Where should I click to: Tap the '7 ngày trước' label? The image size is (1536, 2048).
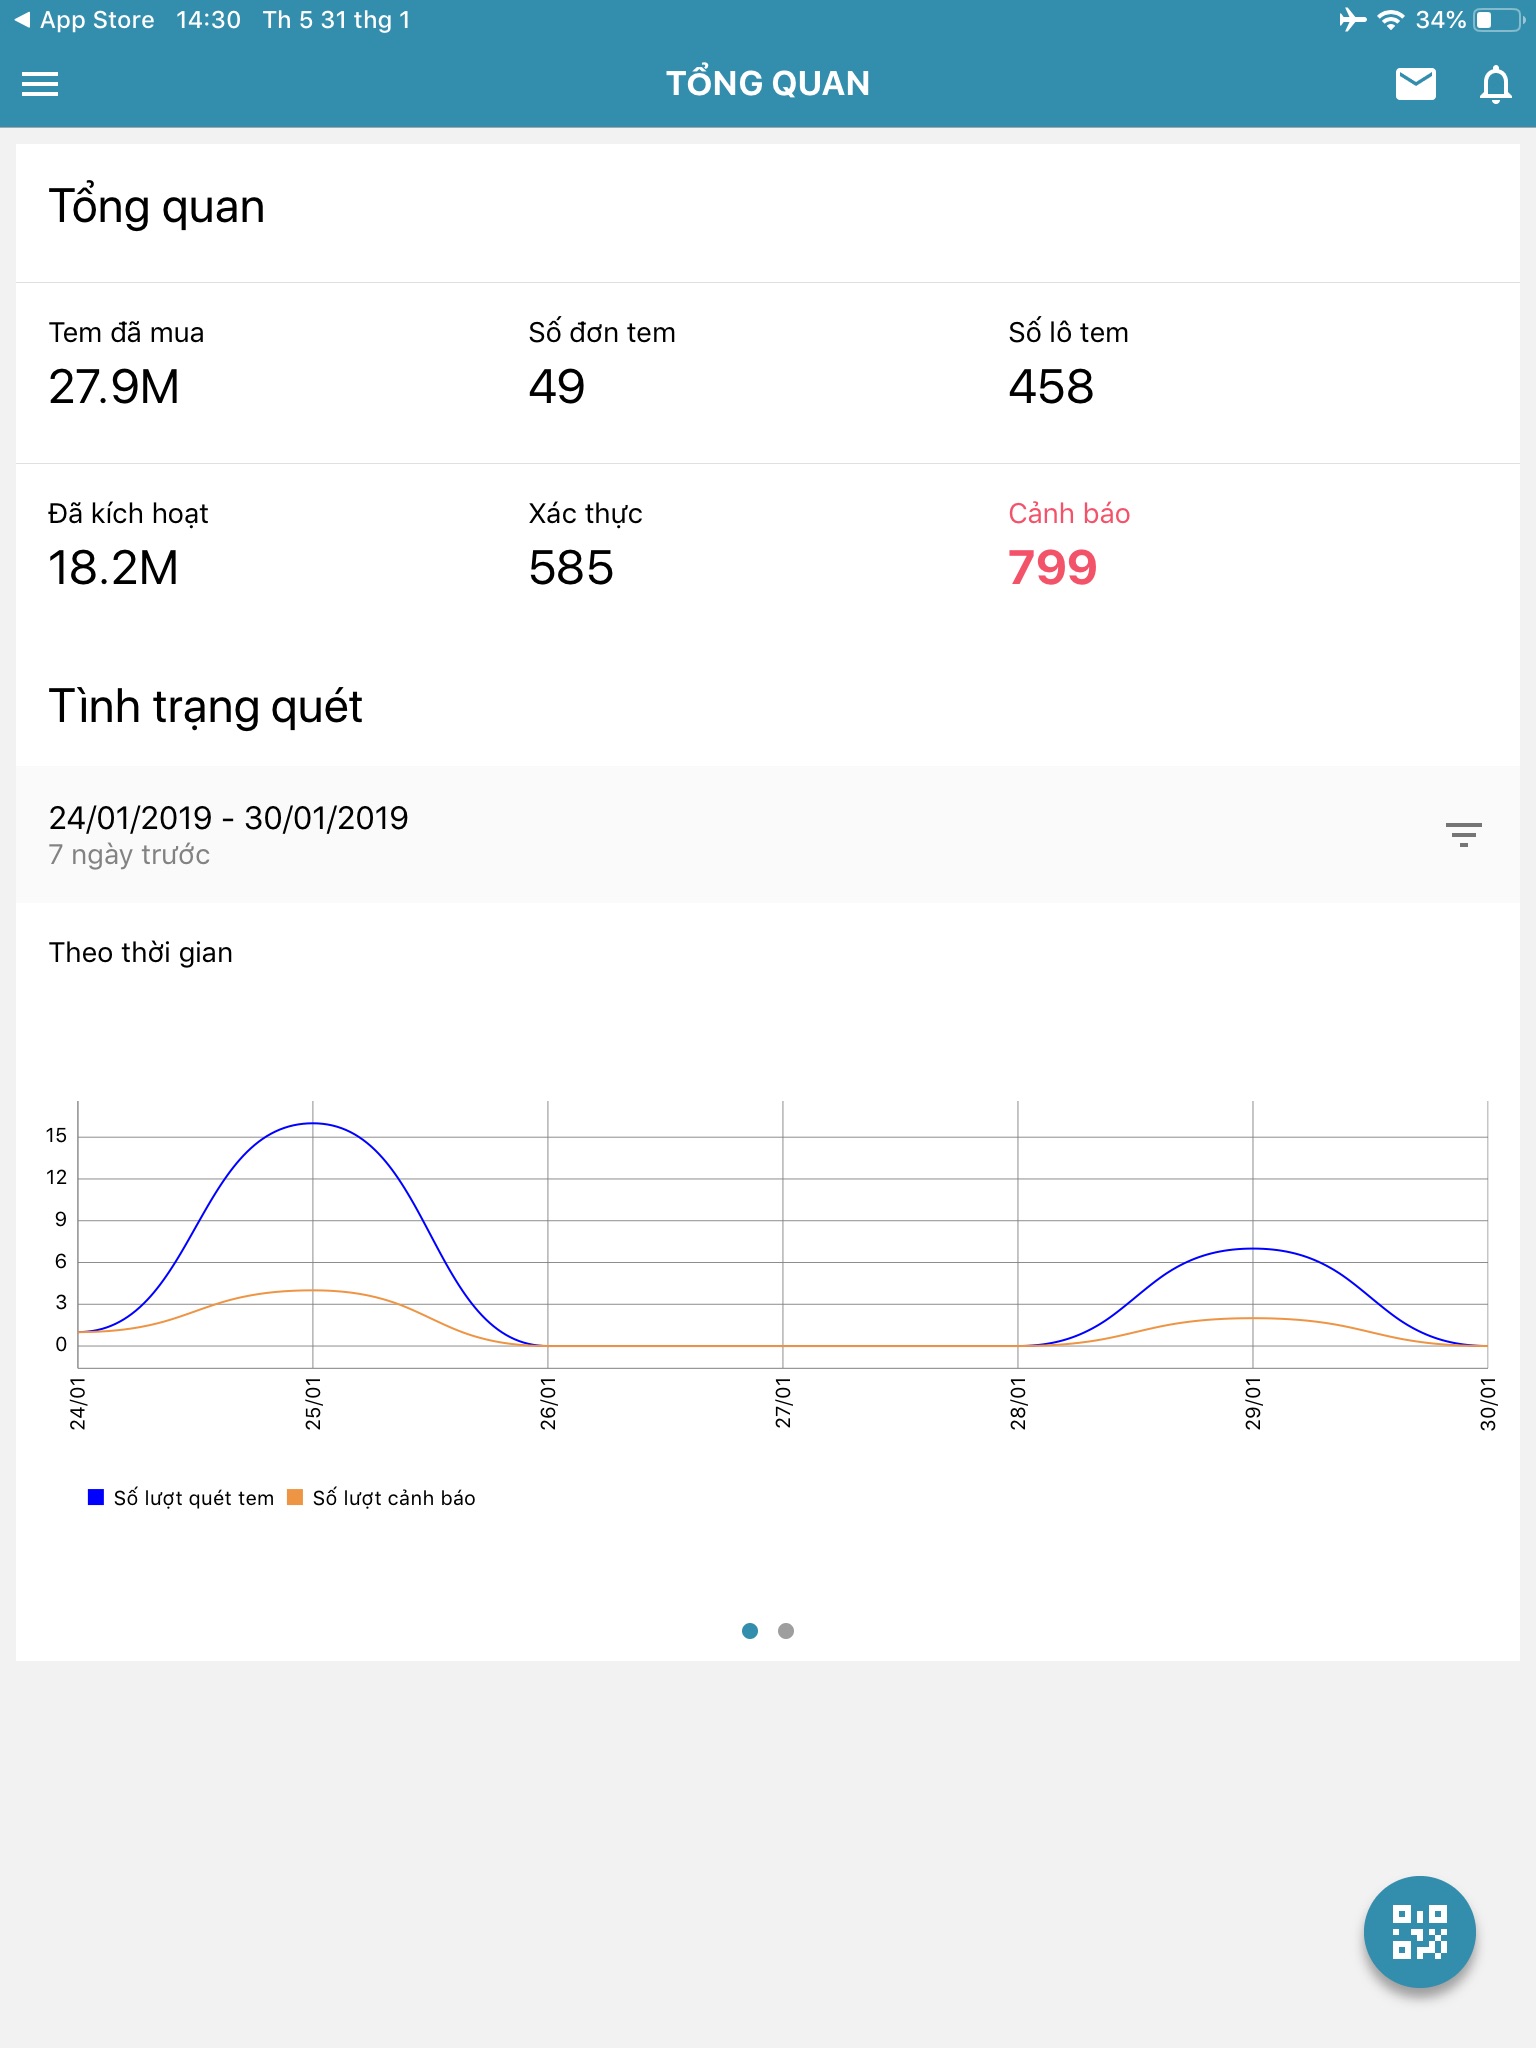tap(129, 855)
